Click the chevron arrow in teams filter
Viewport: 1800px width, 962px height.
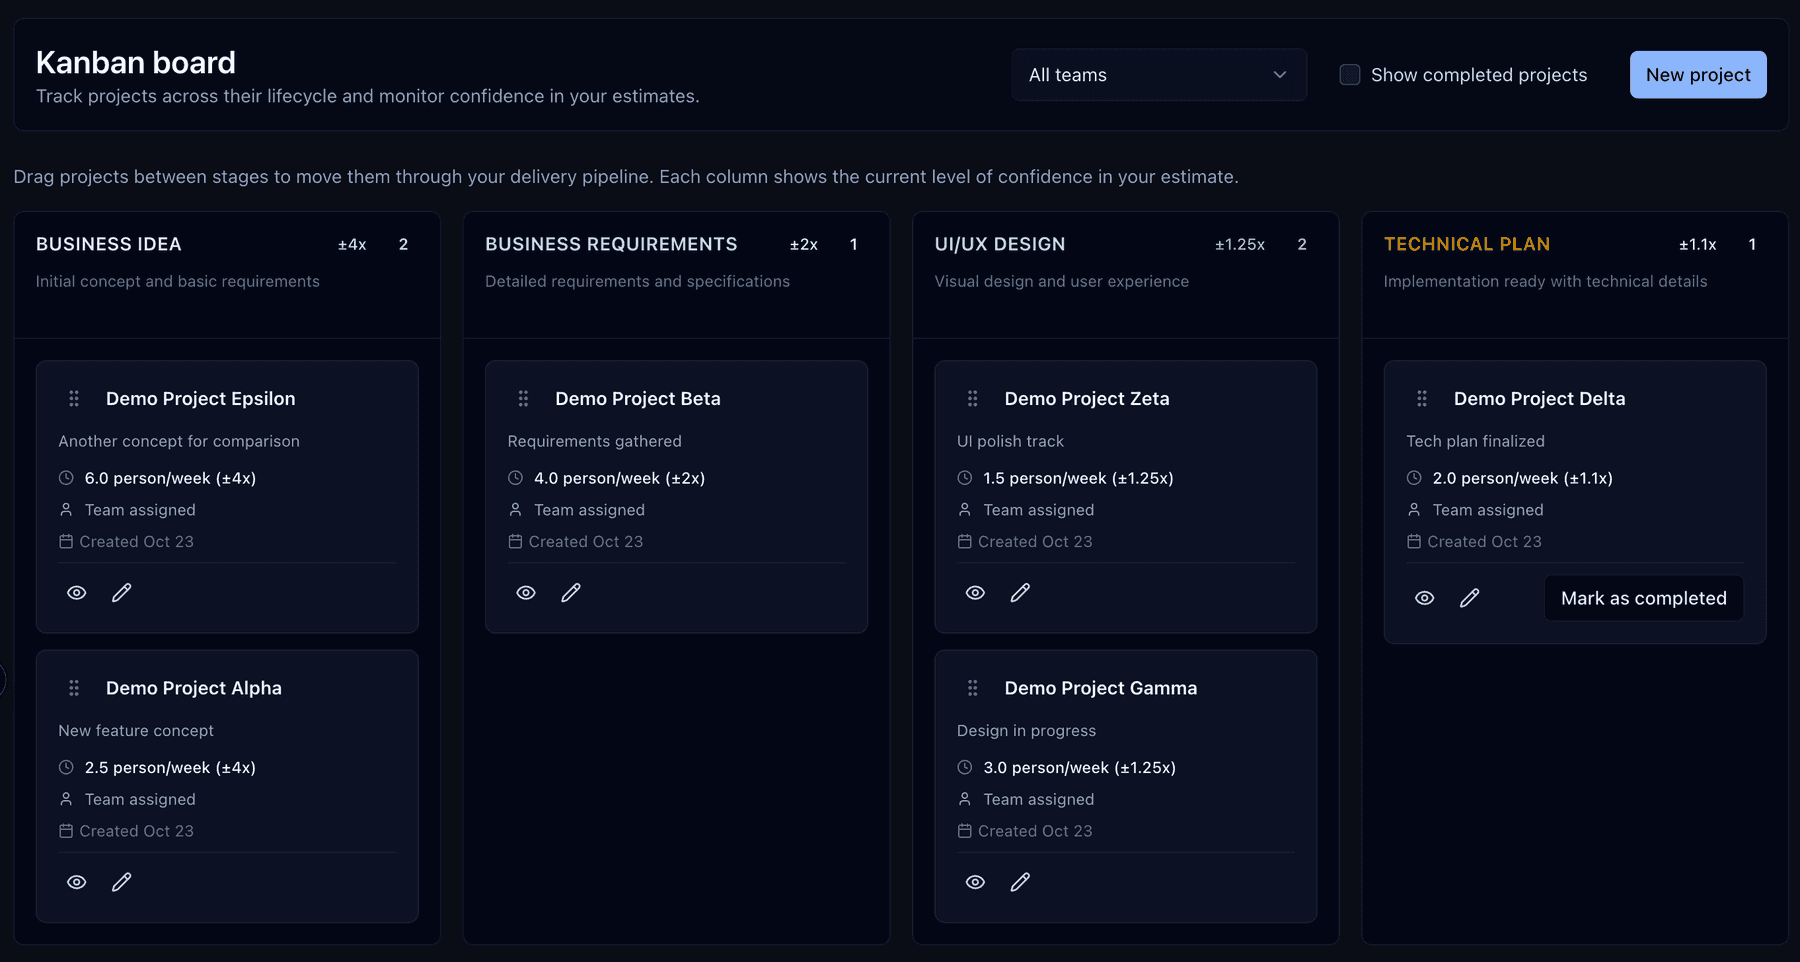[x=1279, y=75]
